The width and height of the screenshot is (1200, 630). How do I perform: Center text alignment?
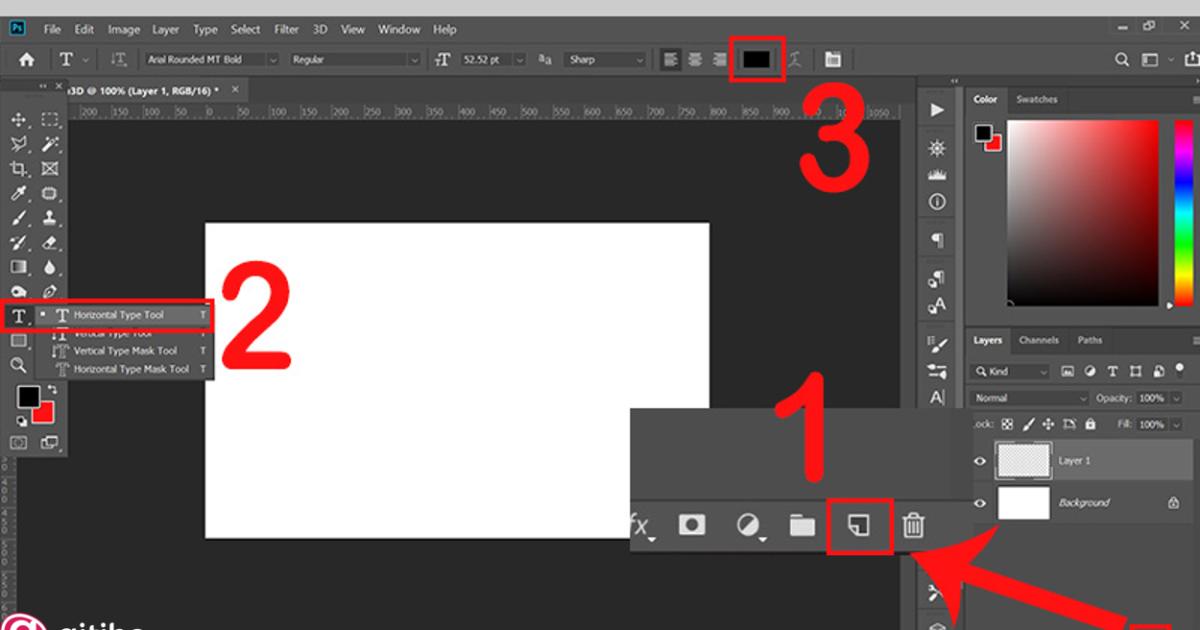[696, 60]
